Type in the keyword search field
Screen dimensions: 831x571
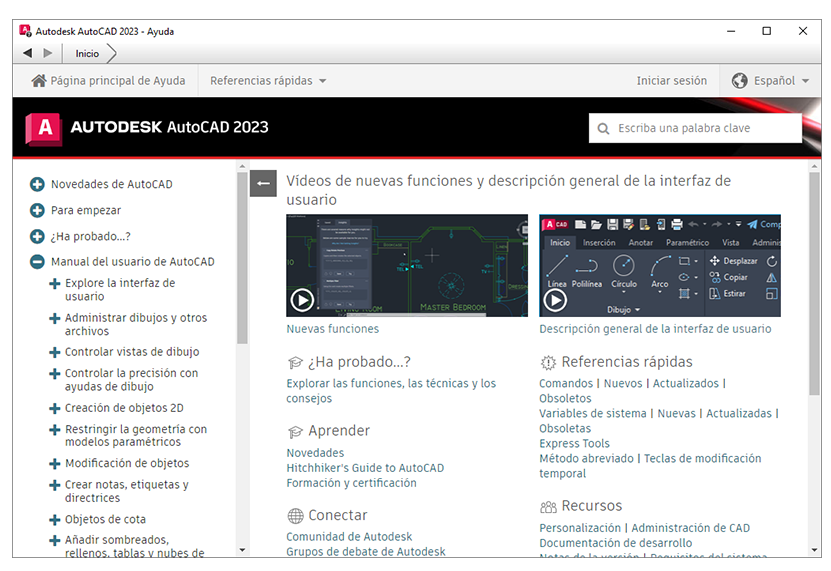pos(695,128)
